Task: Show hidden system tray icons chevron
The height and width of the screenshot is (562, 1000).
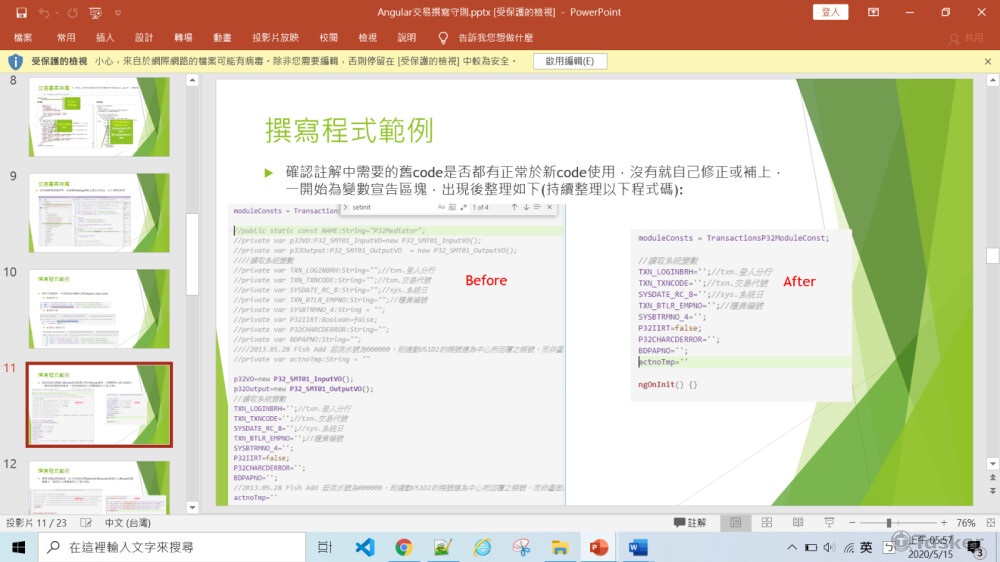Action: (x=792, y=547)
